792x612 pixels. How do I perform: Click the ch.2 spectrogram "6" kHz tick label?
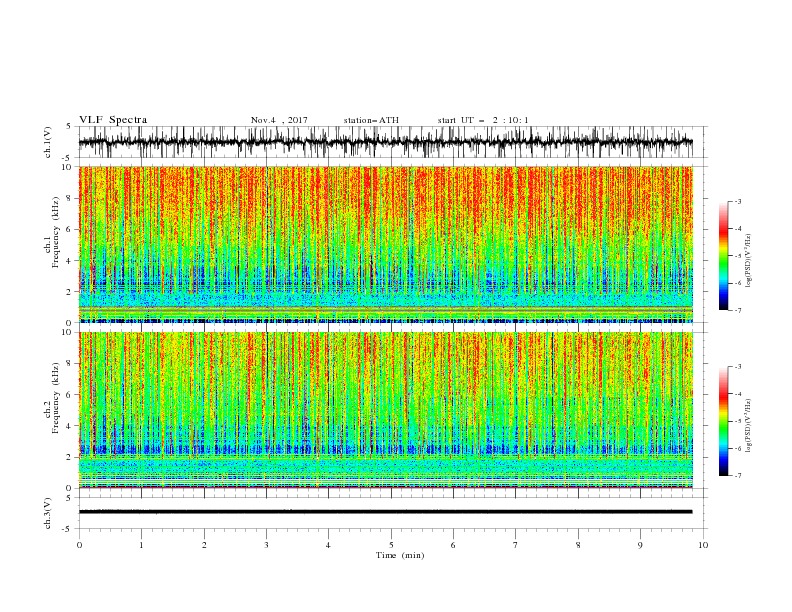[x=70, y=394]
